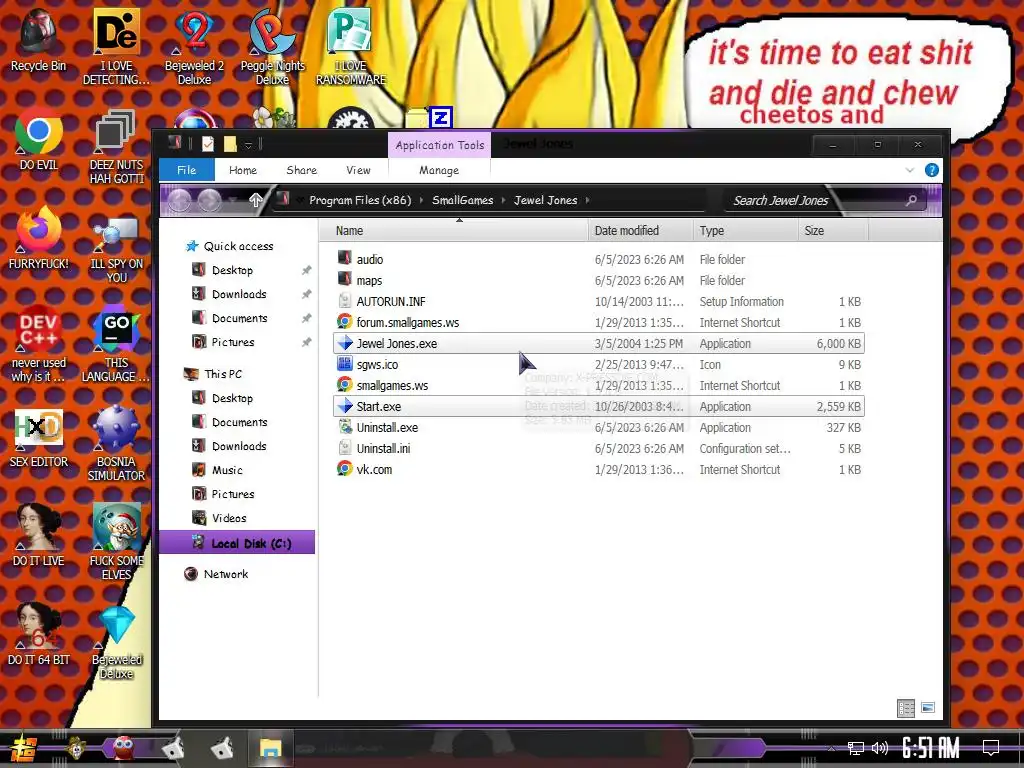Launch Peggle Nights Deluxe desktop shortcut
This screenshot has width=1024, height=768.
272,46
